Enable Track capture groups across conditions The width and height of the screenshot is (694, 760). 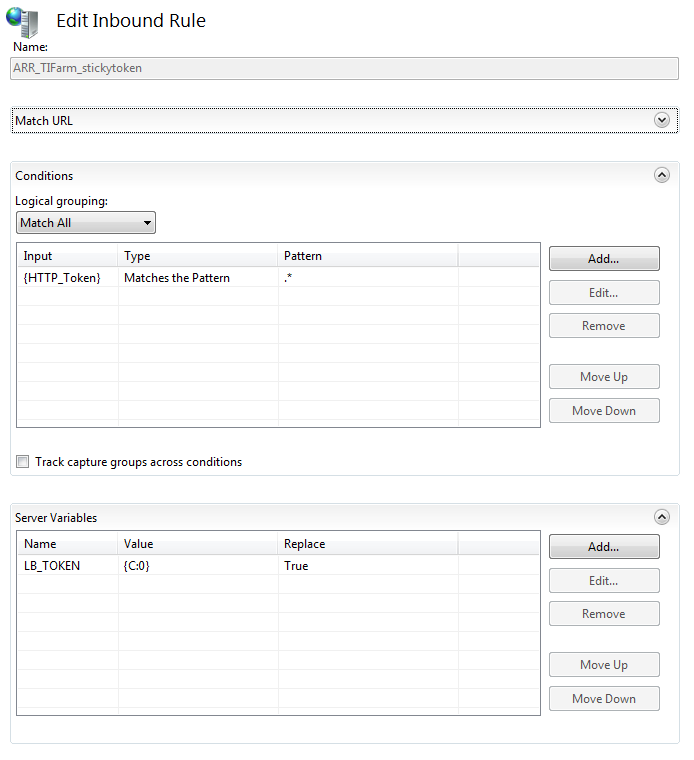click(x=22, y=461)
